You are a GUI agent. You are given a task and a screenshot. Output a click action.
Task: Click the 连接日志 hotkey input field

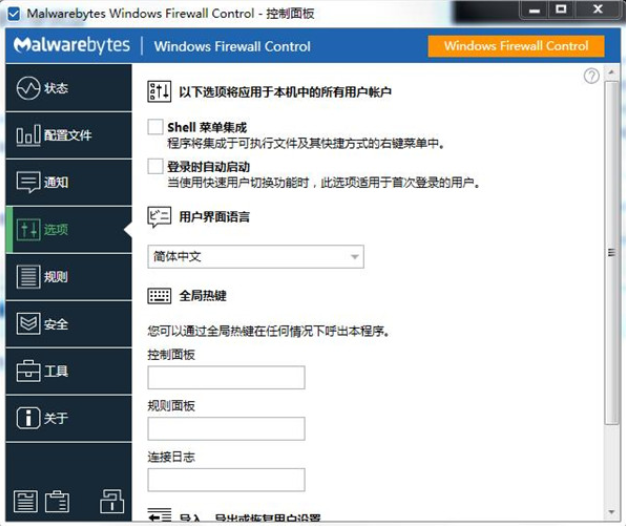pyautogui.click(x=226, y=479)
